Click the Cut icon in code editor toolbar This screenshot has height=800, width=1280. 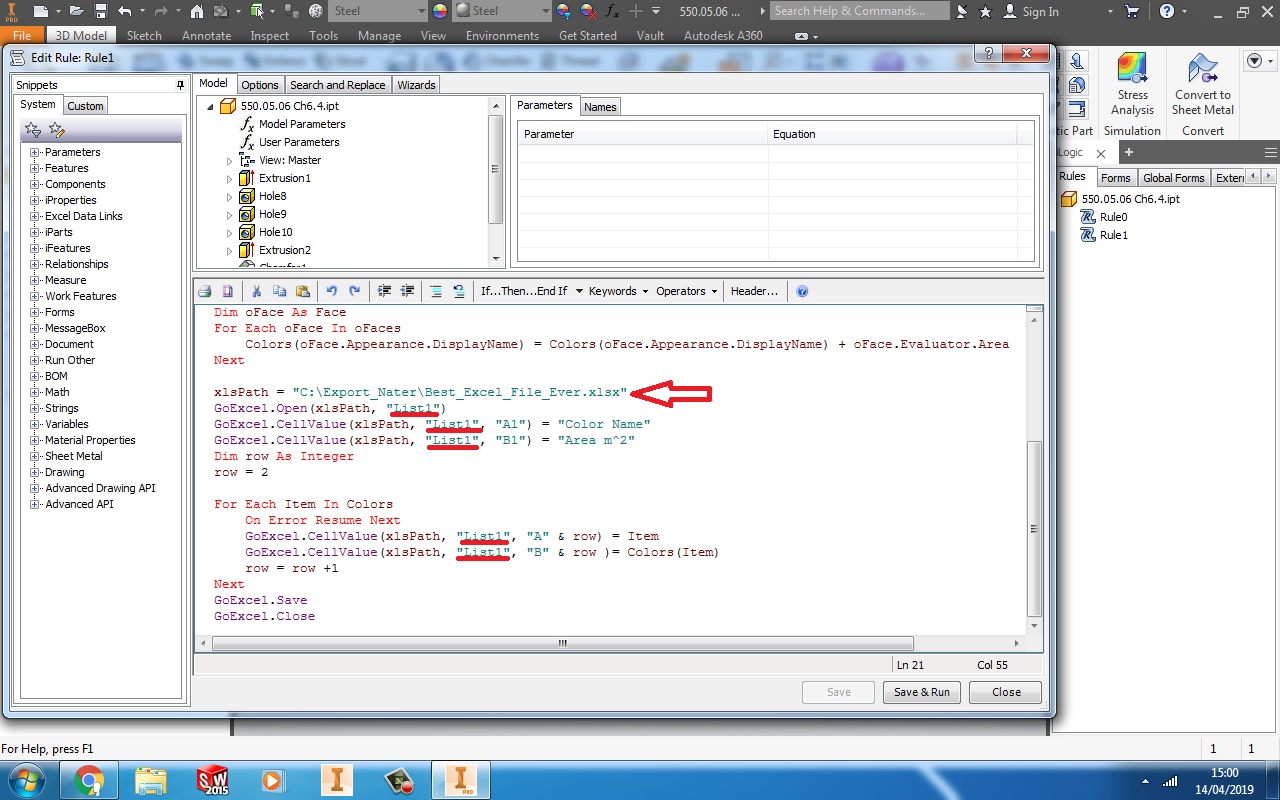click(256, 291)
